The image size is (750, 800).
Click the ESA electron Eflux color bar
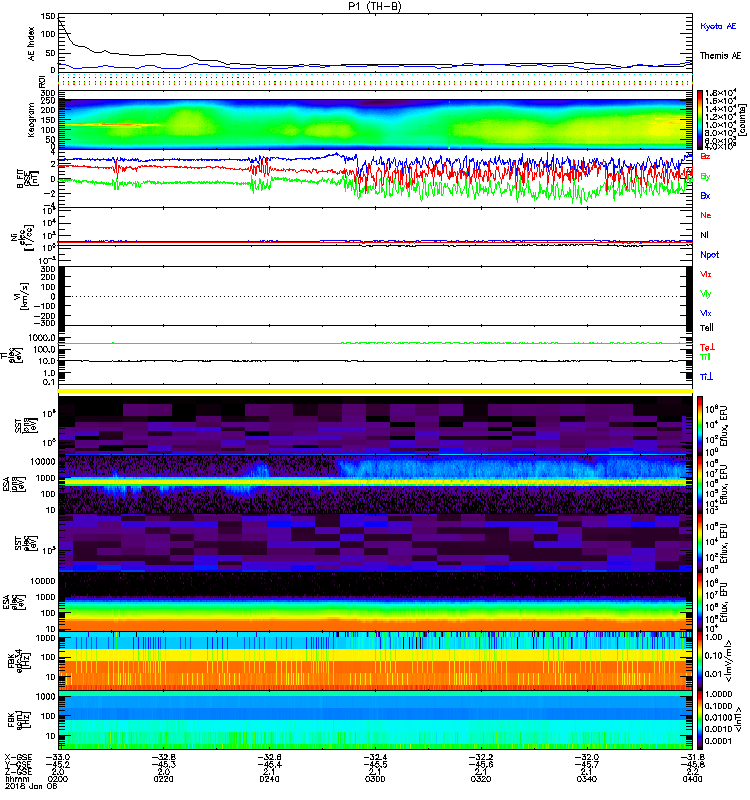tap(700, 602)
